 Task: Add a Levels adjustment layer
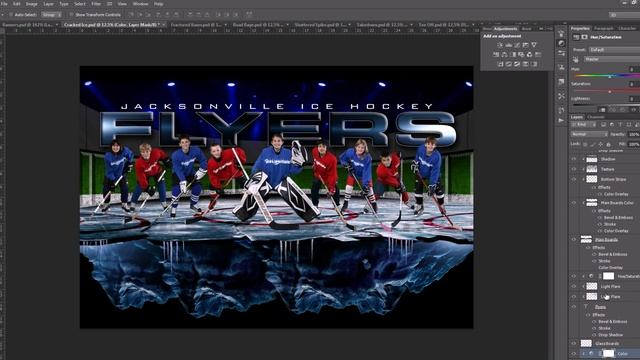(x=509, y=45)
